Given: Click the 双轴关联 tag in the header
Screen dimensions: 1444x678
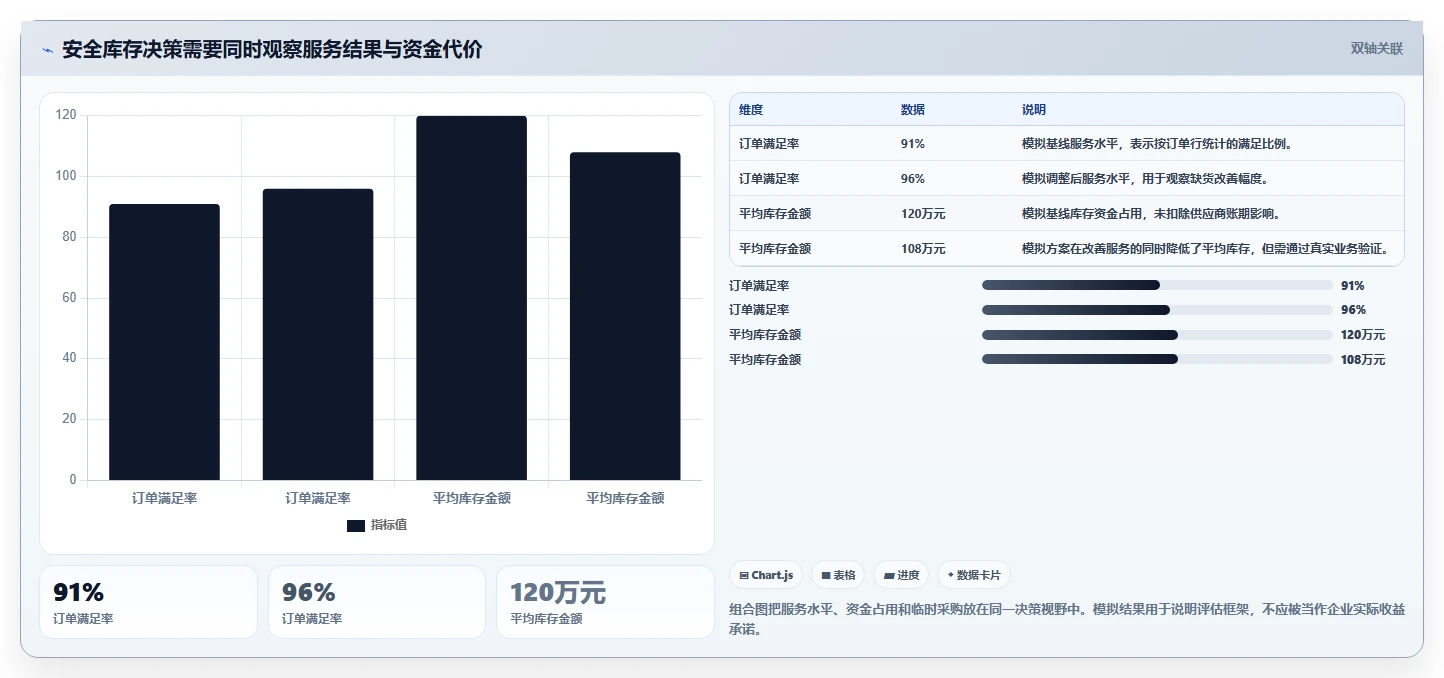Looking at the screenshot, I should pyautogui.click(x=1377, y=49).
